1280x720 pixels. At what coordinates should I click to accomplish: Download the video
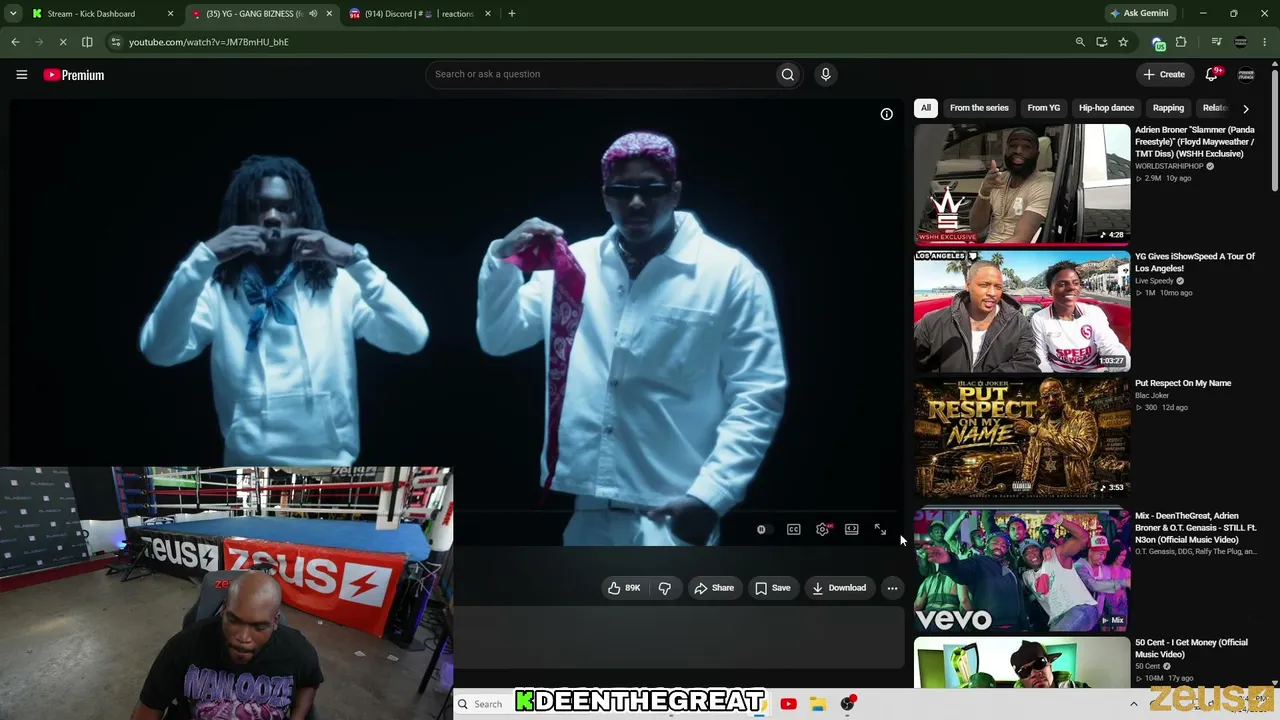(x=838, y=588)
